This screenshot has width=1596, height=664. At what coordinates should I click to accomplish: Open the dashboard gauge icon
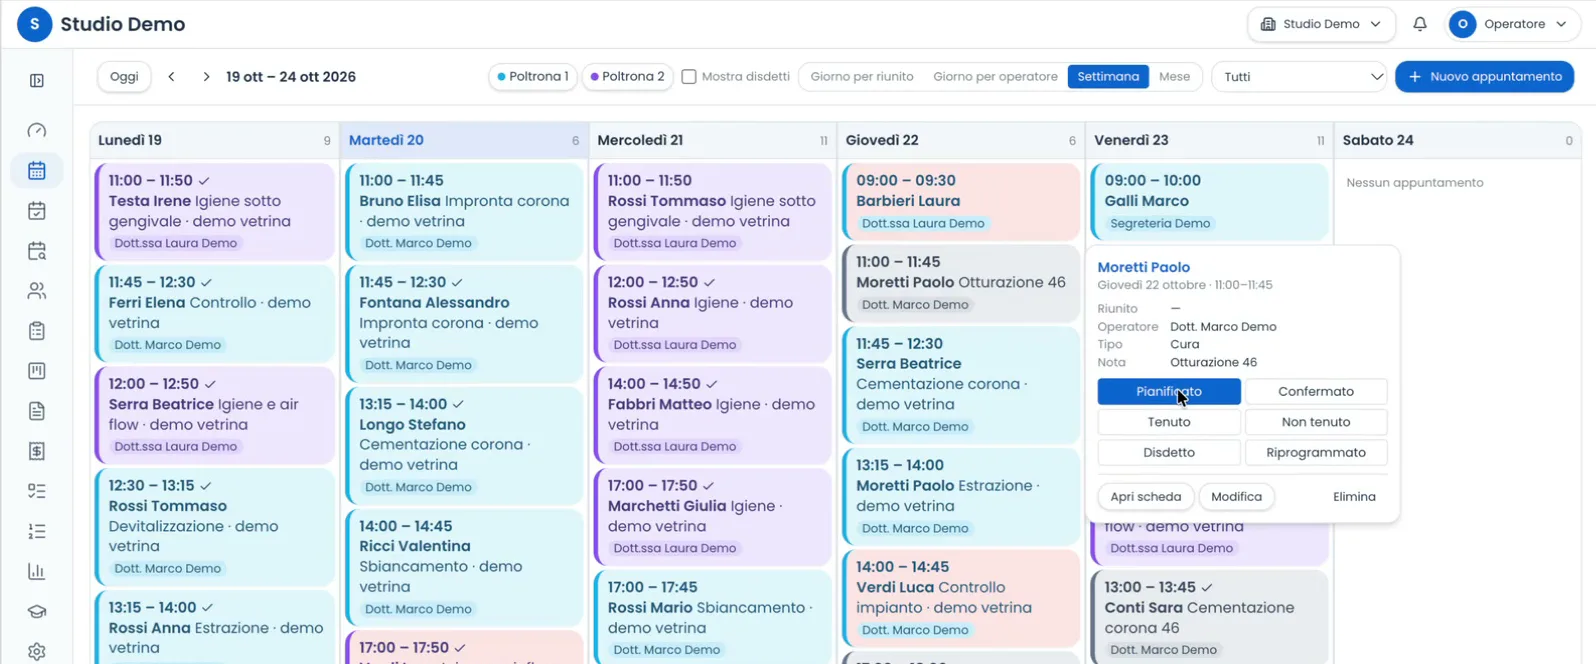pos(37,131)
